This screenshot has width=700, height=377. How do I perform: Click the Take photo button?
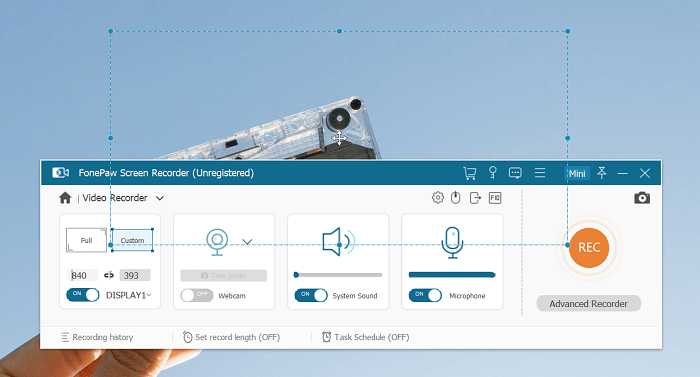pyautogui.click(x=224, y=276)
